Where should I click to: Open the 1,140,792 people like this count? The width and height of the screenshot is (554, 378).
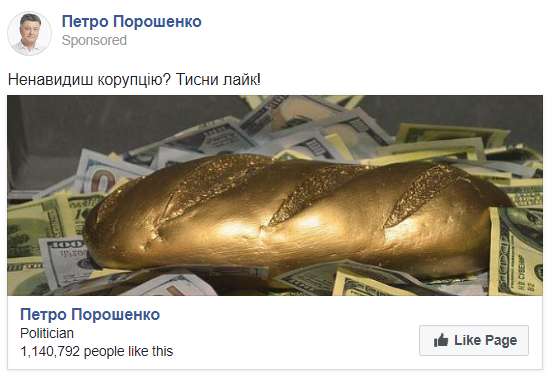(x=96, y=352)
